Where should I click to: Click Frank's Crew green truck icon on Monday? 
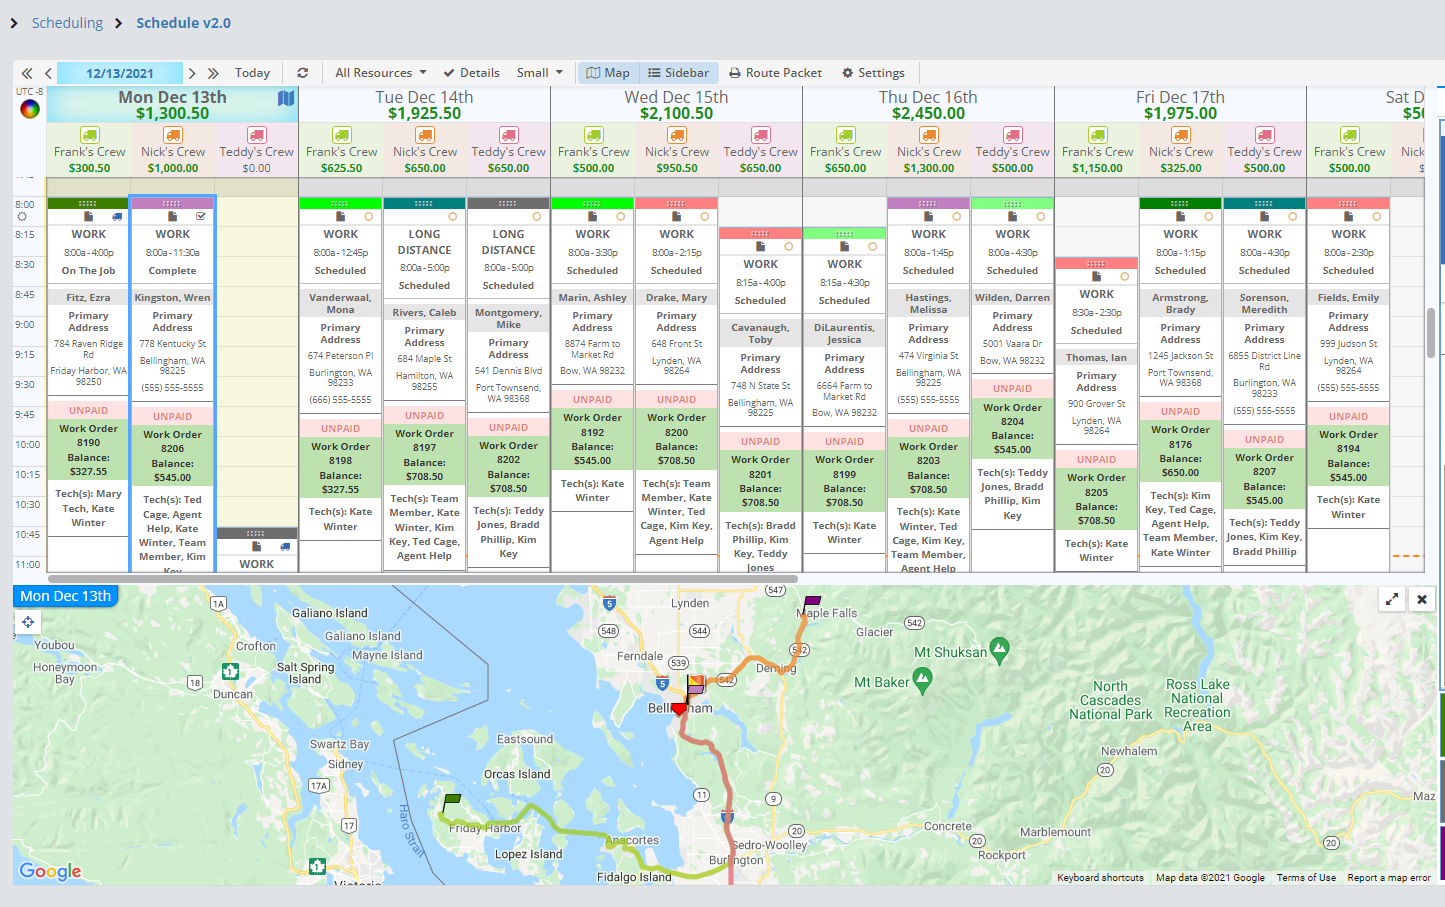point(89,135)
